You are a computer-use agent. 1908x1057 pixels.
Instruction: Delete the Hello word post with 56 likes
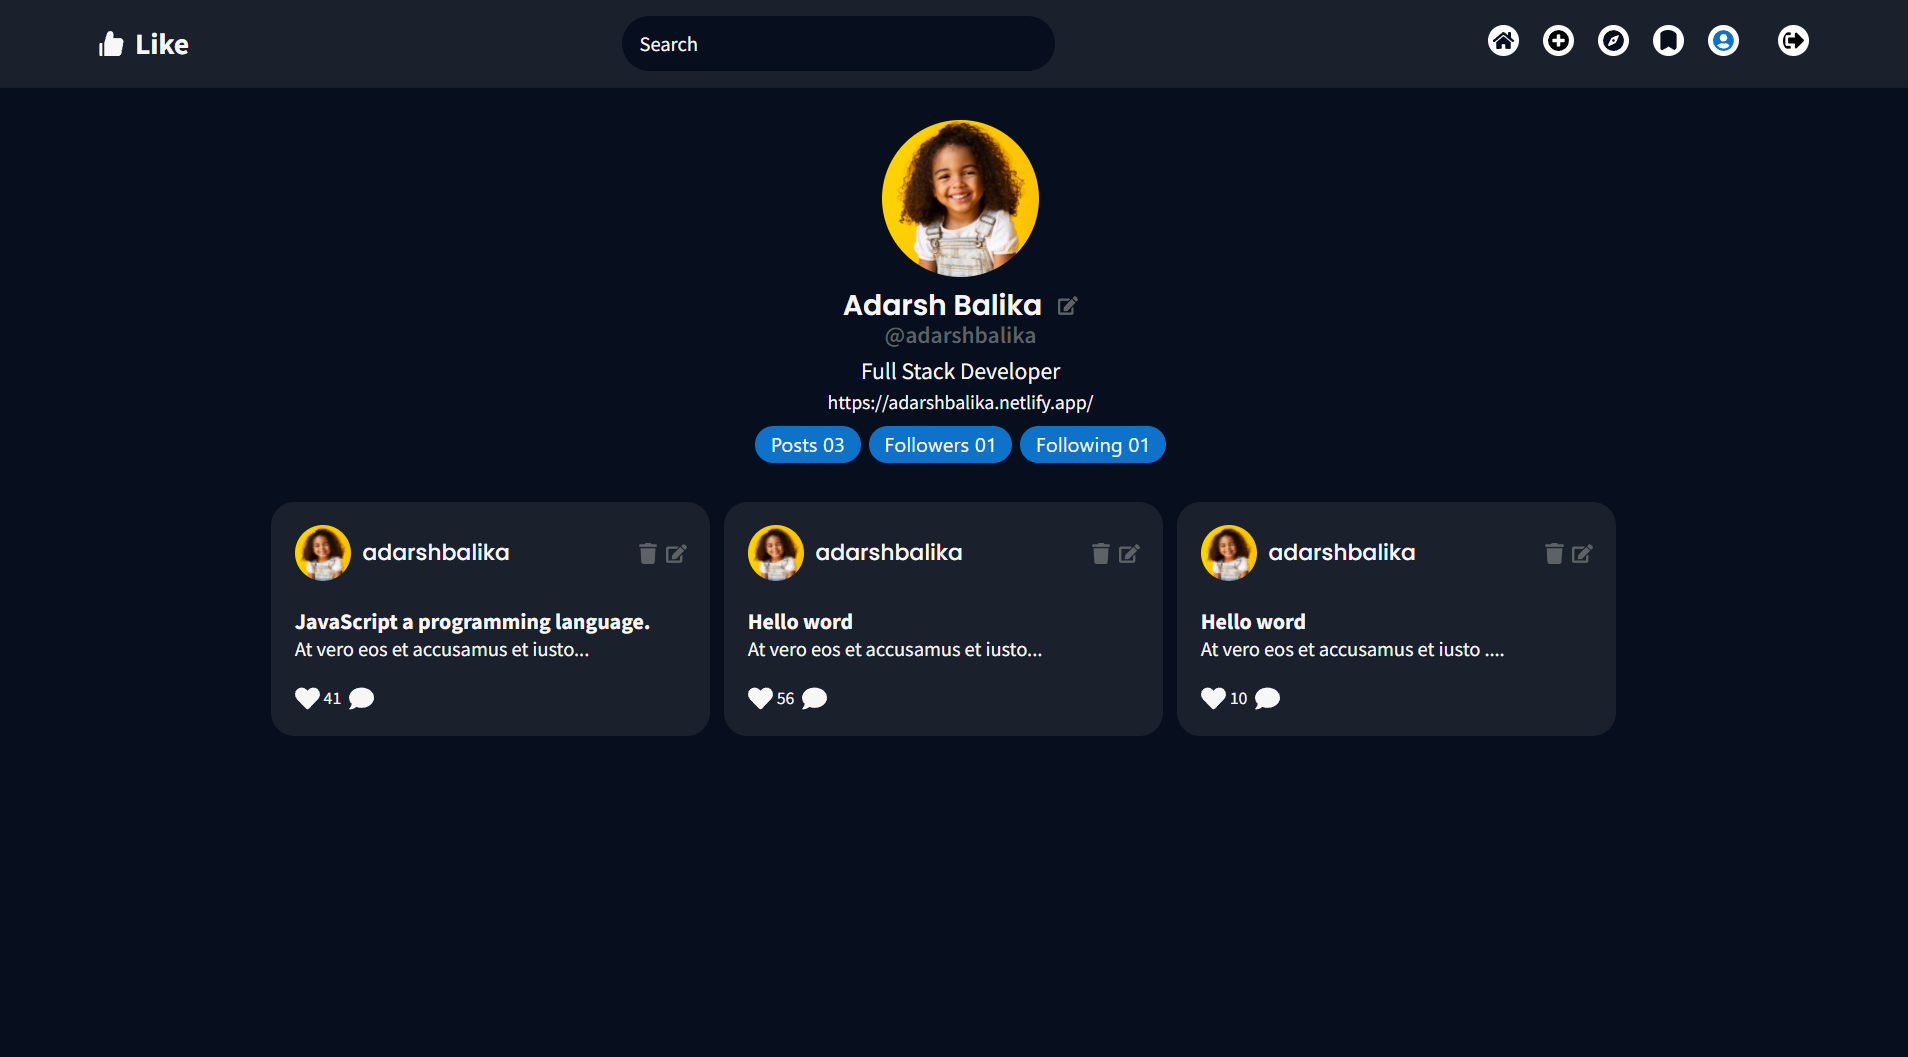[1101, 553]
